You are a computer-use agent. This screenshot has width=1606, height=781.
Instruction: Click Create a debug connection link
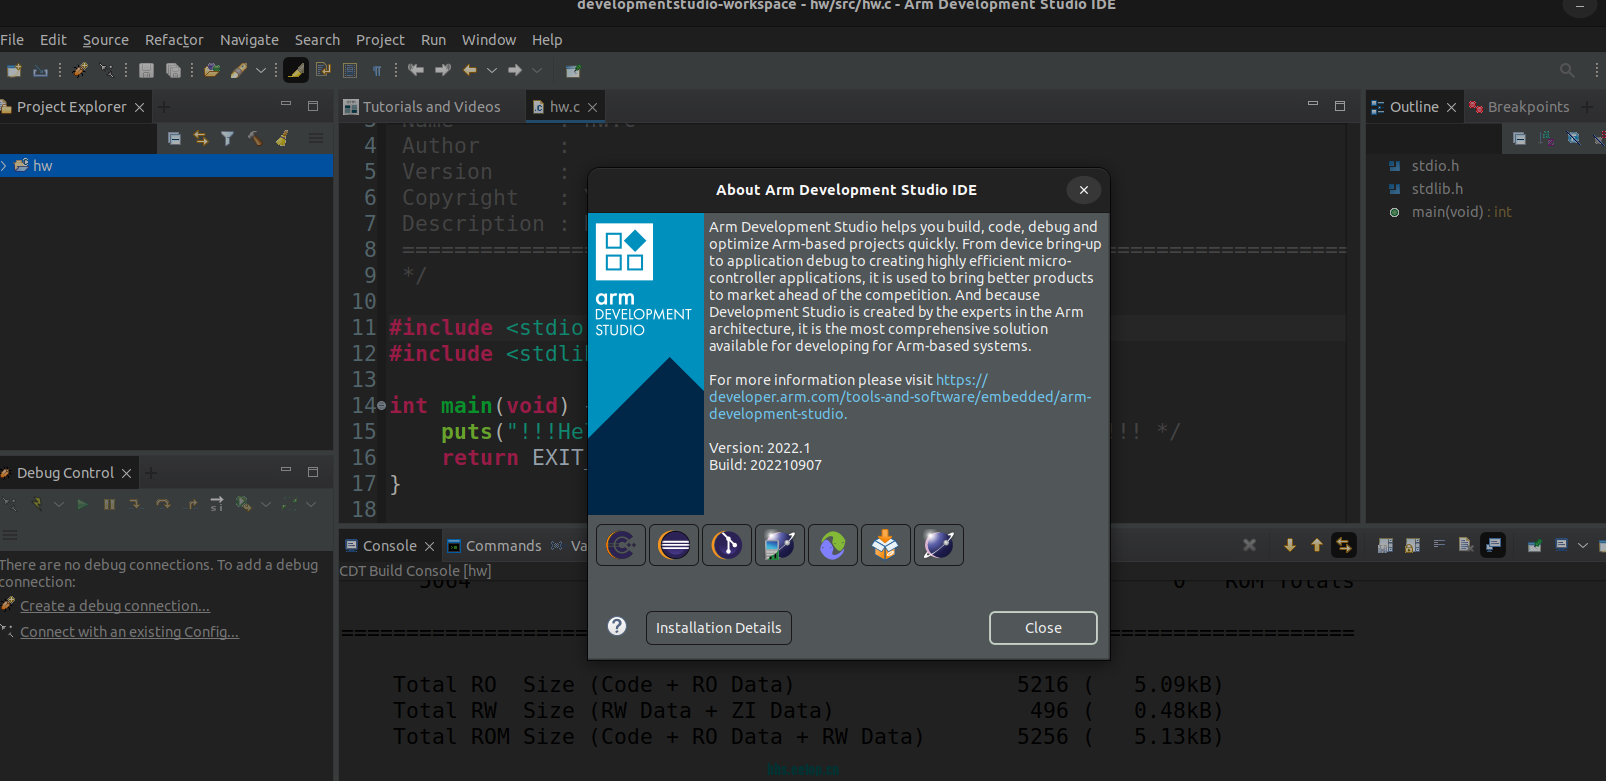(115, 606)
